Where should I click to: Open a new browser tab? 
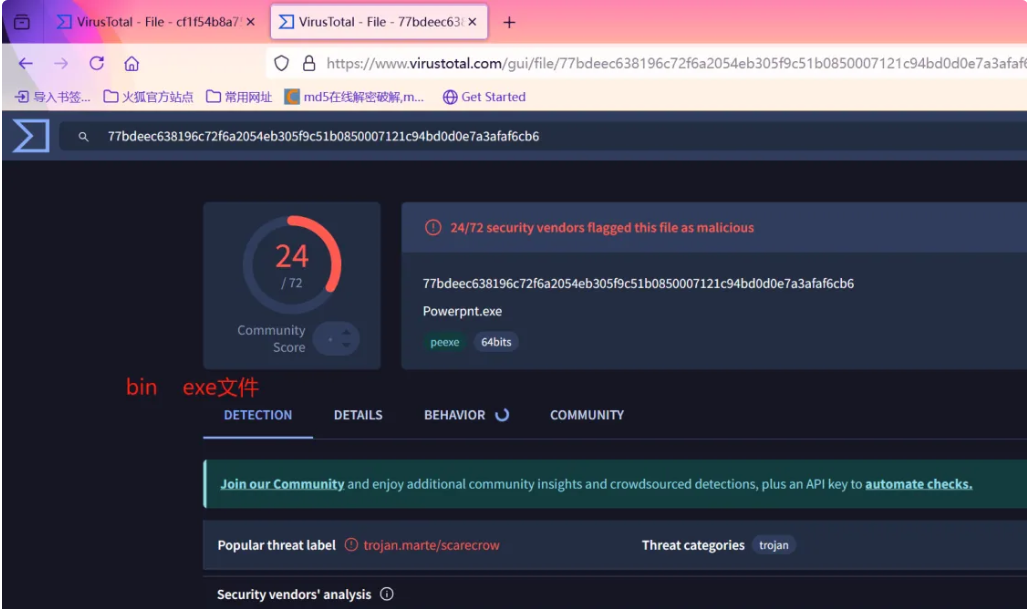[509, 22]
